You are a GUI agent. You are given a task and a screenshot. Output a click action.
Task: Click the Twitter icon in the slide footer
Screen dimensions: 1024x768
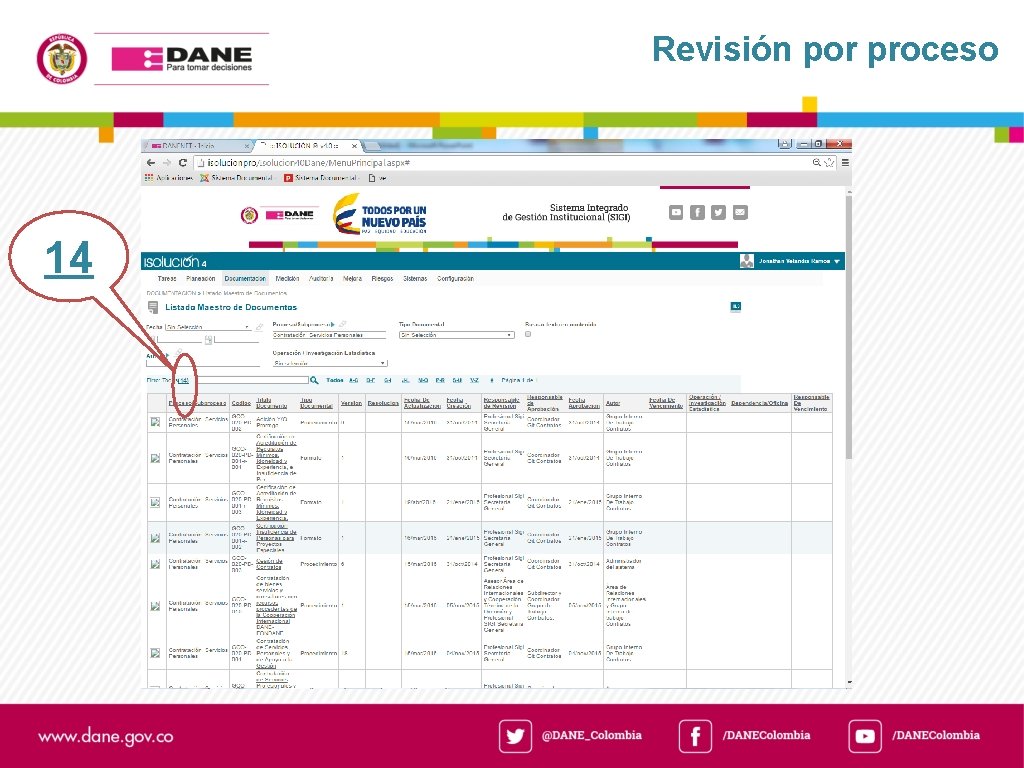515,736
